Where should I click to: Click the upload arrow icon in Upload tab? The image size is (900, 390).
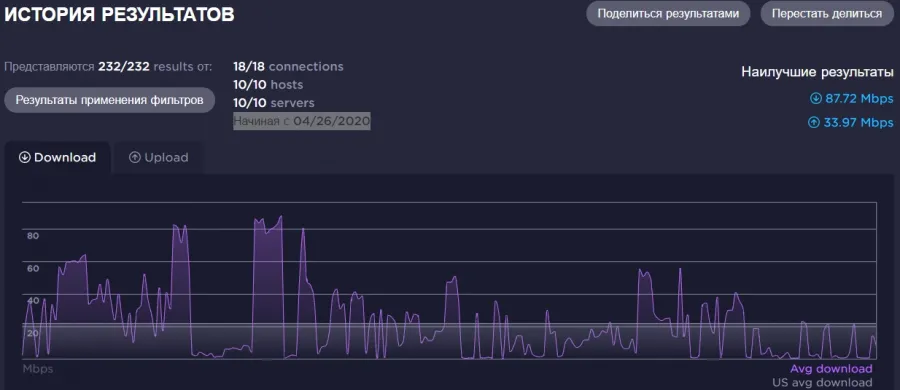(x=135, y=157)
